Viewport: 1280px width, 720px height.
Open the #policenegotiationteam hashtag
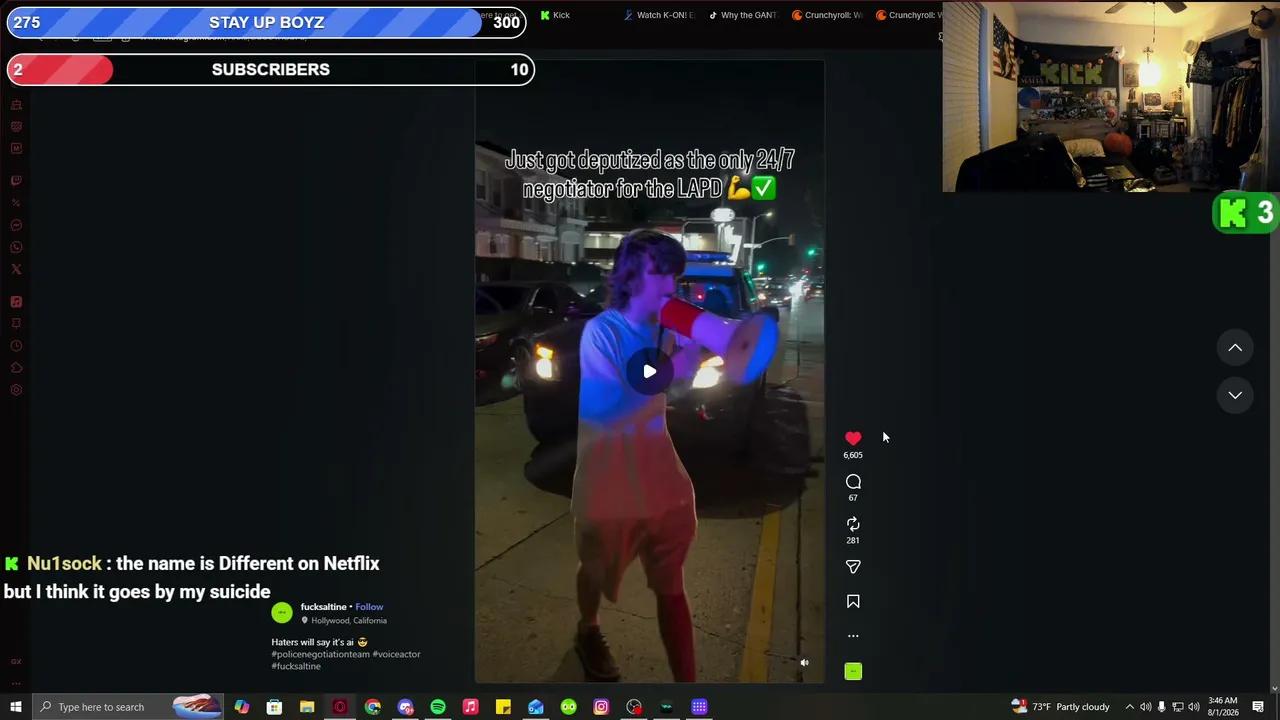click(321, 654)
